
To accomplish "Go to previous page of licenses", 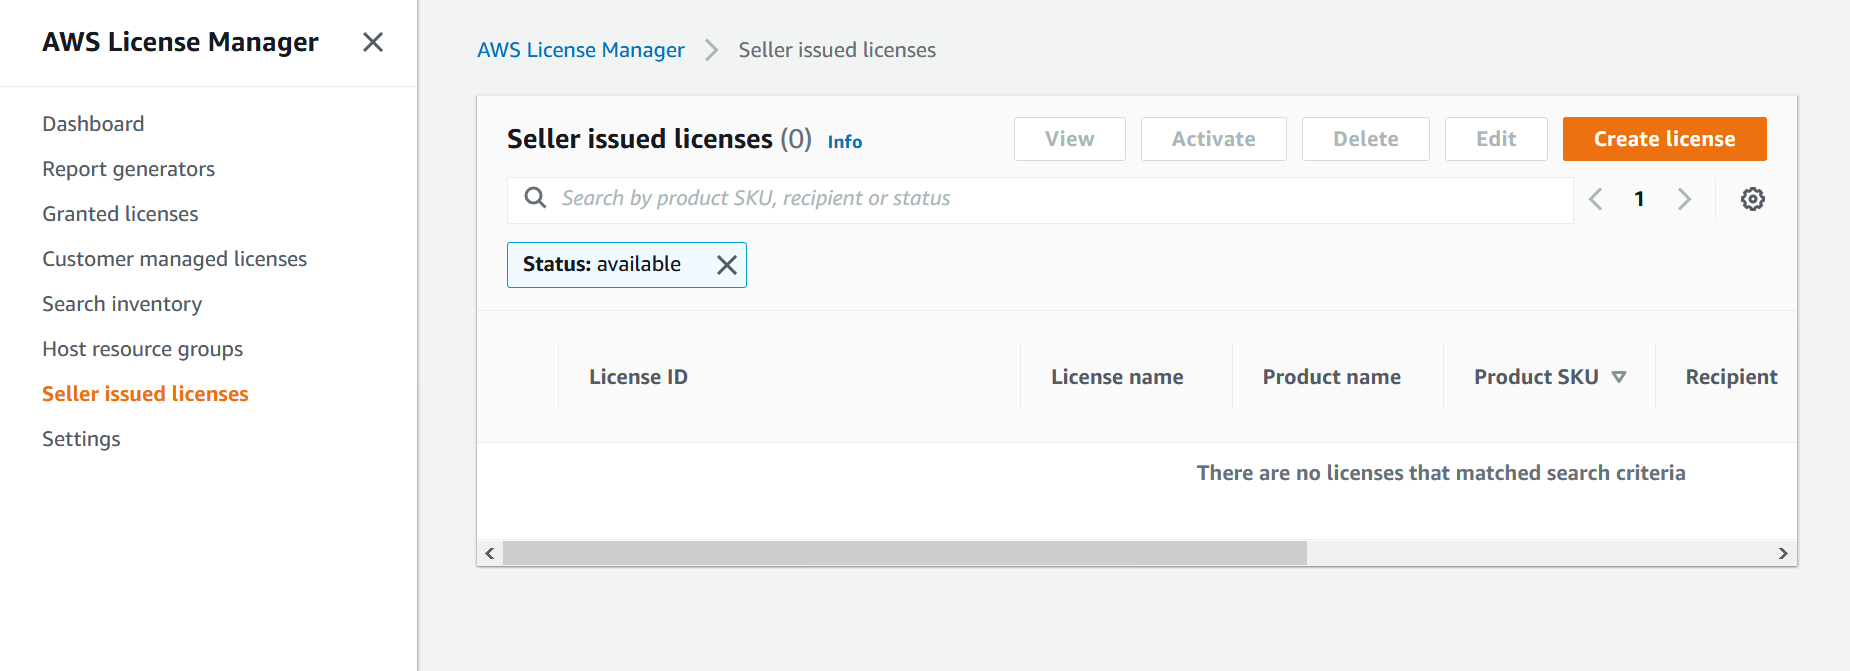I will [1595, 199].
